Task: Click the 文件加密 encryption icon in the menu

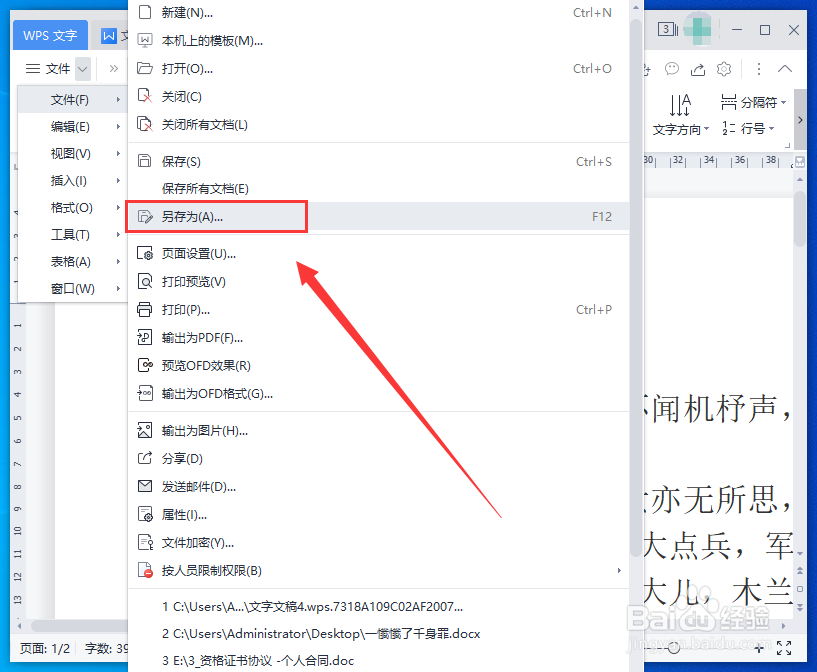Action: pos(144,541)
